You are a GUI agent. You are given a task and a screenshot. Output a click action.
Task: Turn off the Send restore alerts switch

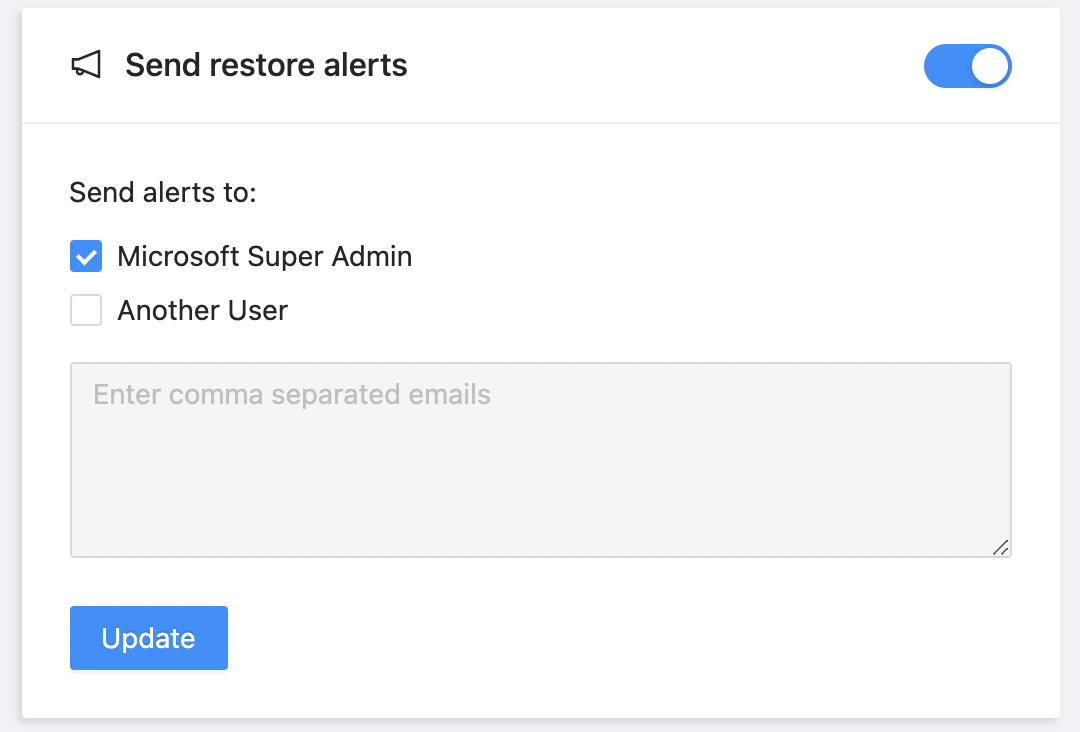click(x=967, y=66)
